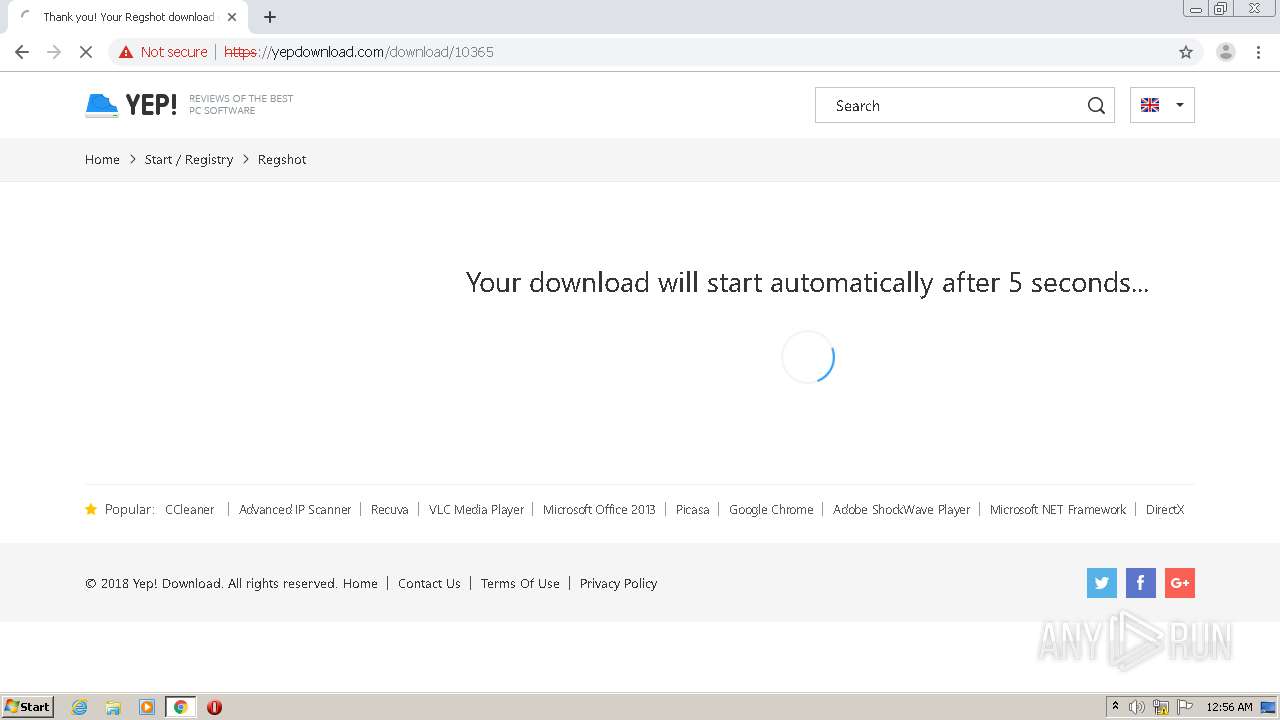Click red Opera taskbar icon
Image resolution: width=1280 pixels, height=720 pixels.
click(x=214, y=707)
